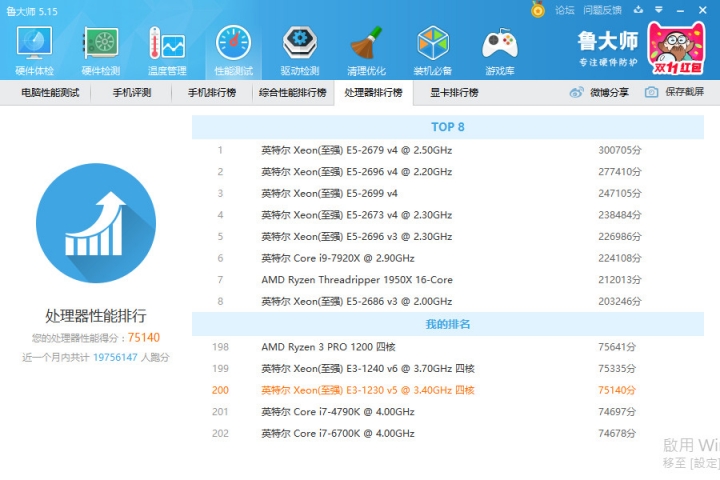Select Xeon E5-2679 v4 @ 2.50GHz row
The width and height of the screenshot is (720, 480).
pyautogui.click(x=448, y=150)
